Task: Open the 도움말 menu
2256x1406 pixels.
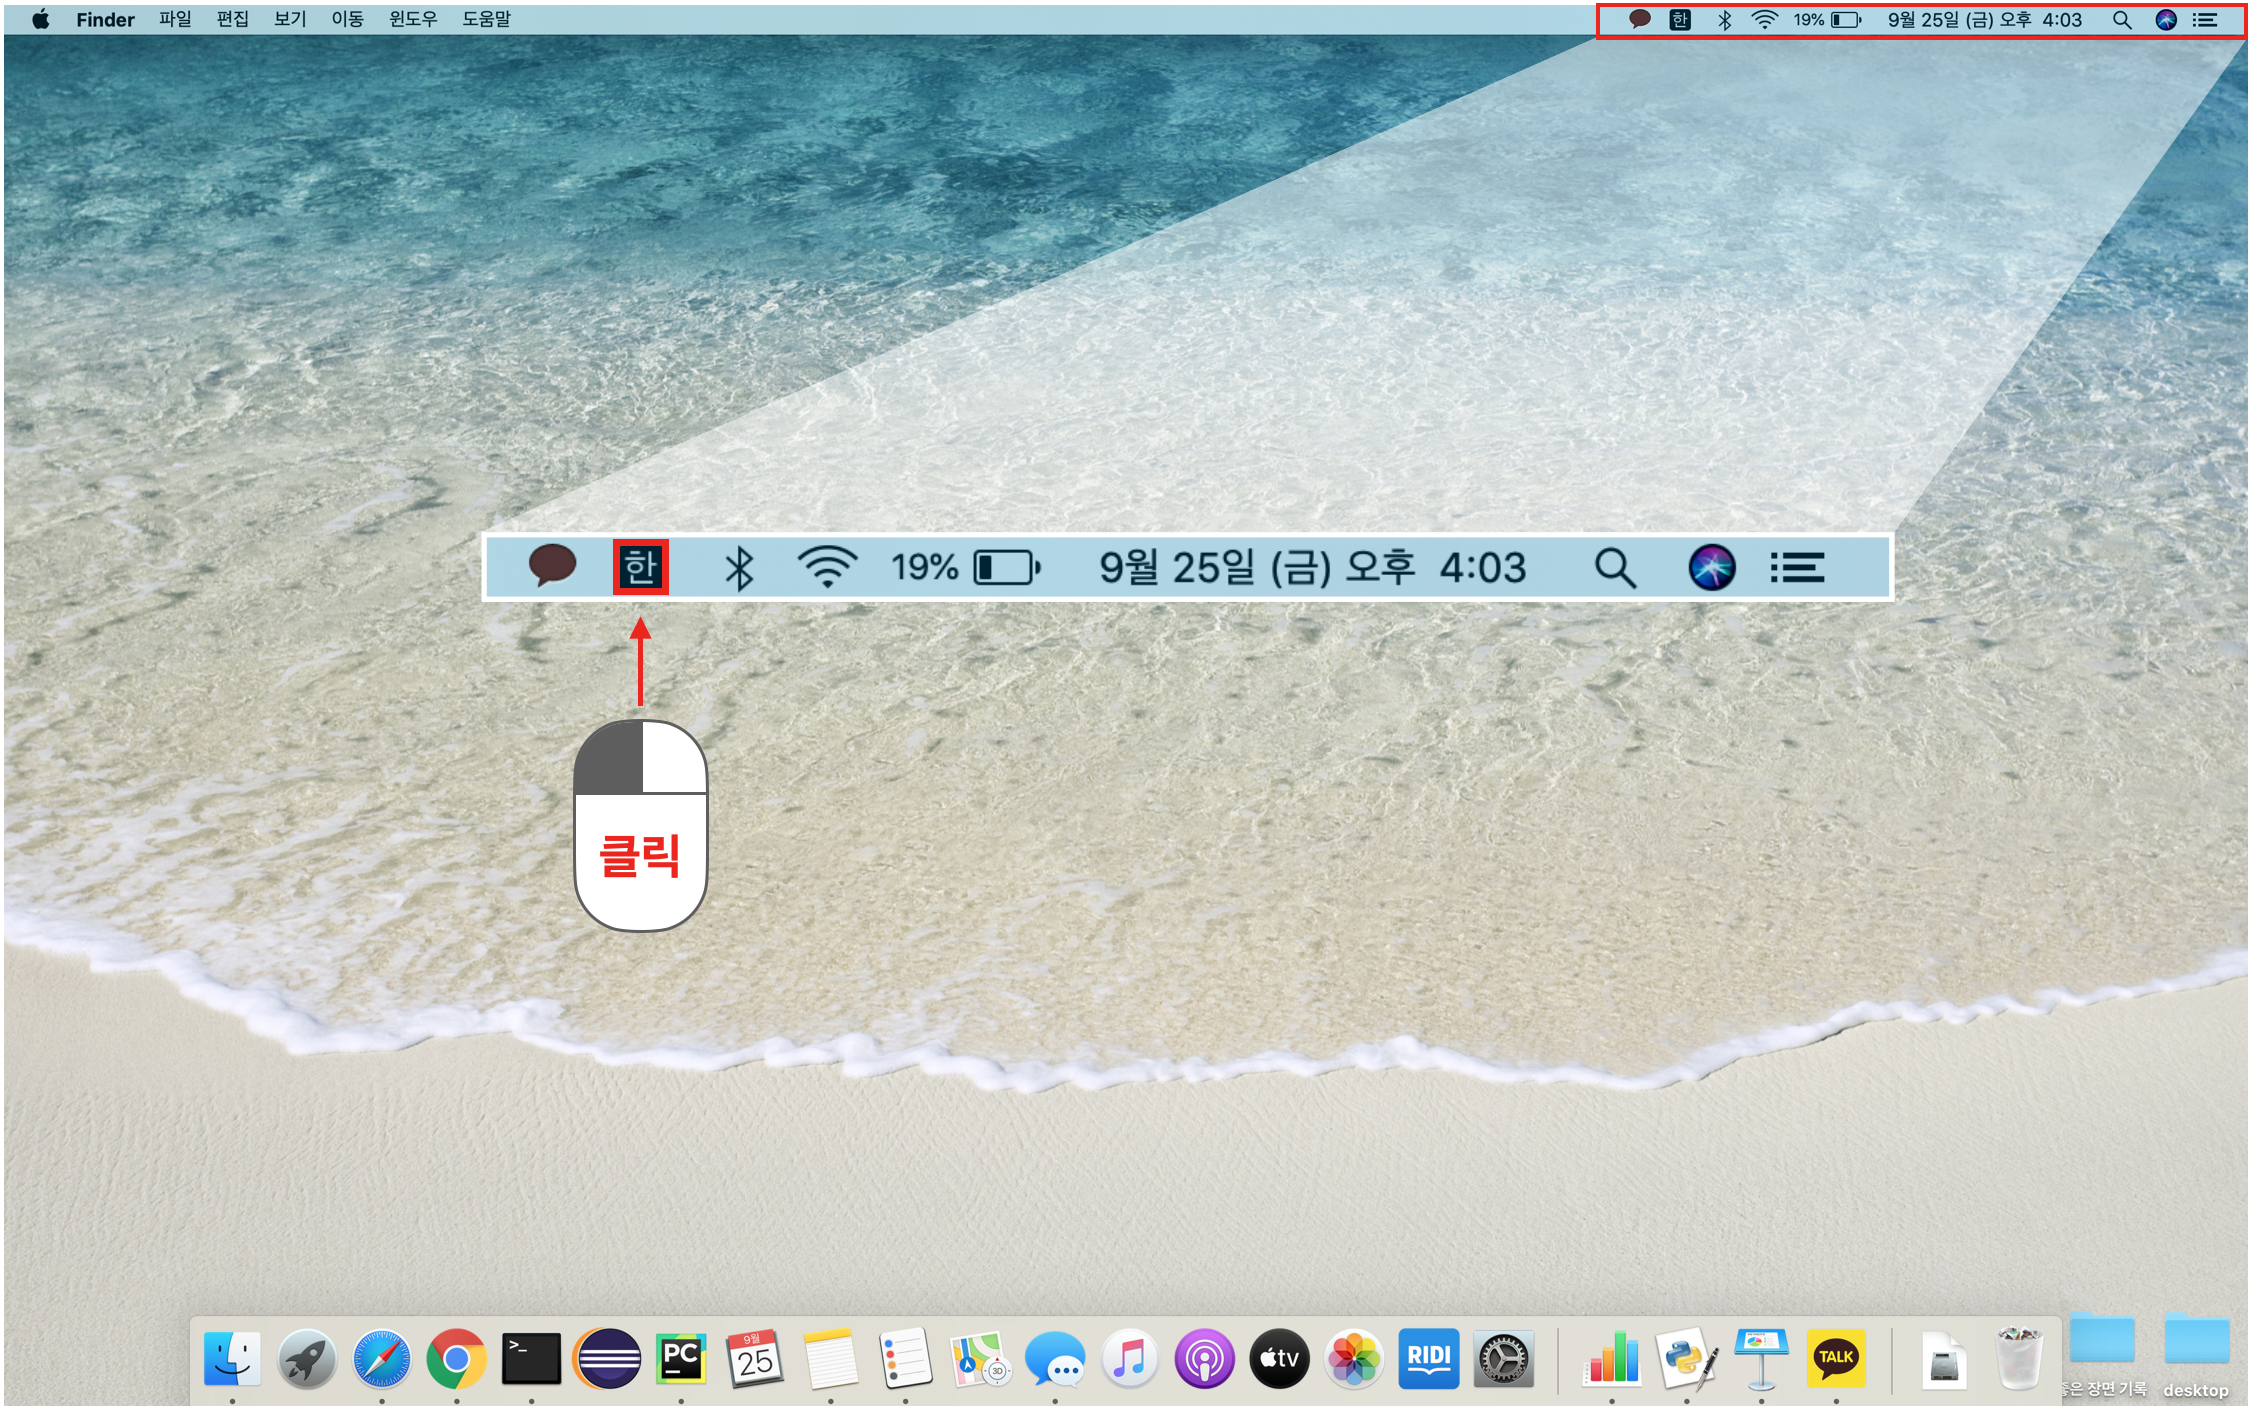Action: 486,19
